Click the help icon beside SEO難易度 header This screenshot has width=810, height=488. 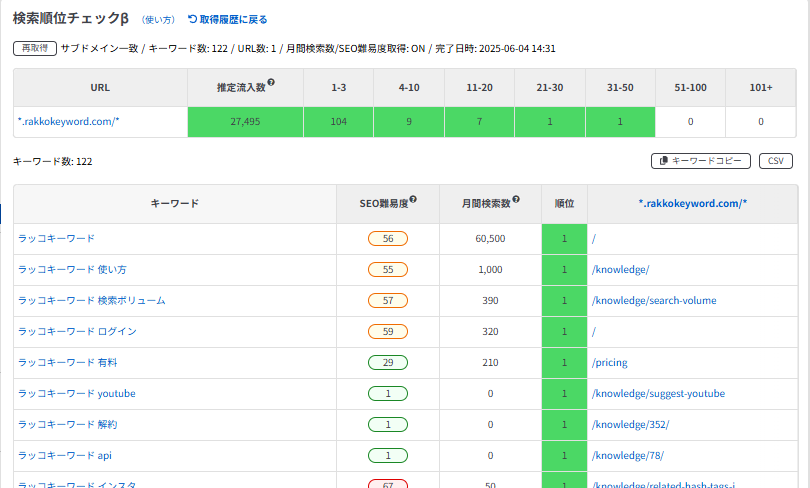coord(413,199)
